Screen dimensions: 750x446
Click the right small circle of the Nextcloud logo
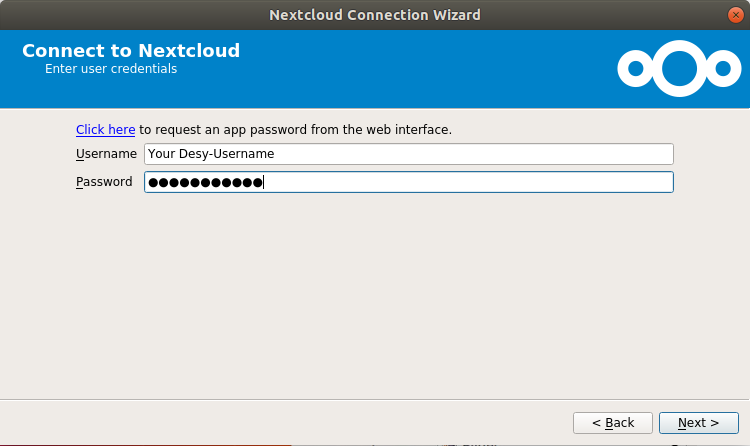pos(723,68)
